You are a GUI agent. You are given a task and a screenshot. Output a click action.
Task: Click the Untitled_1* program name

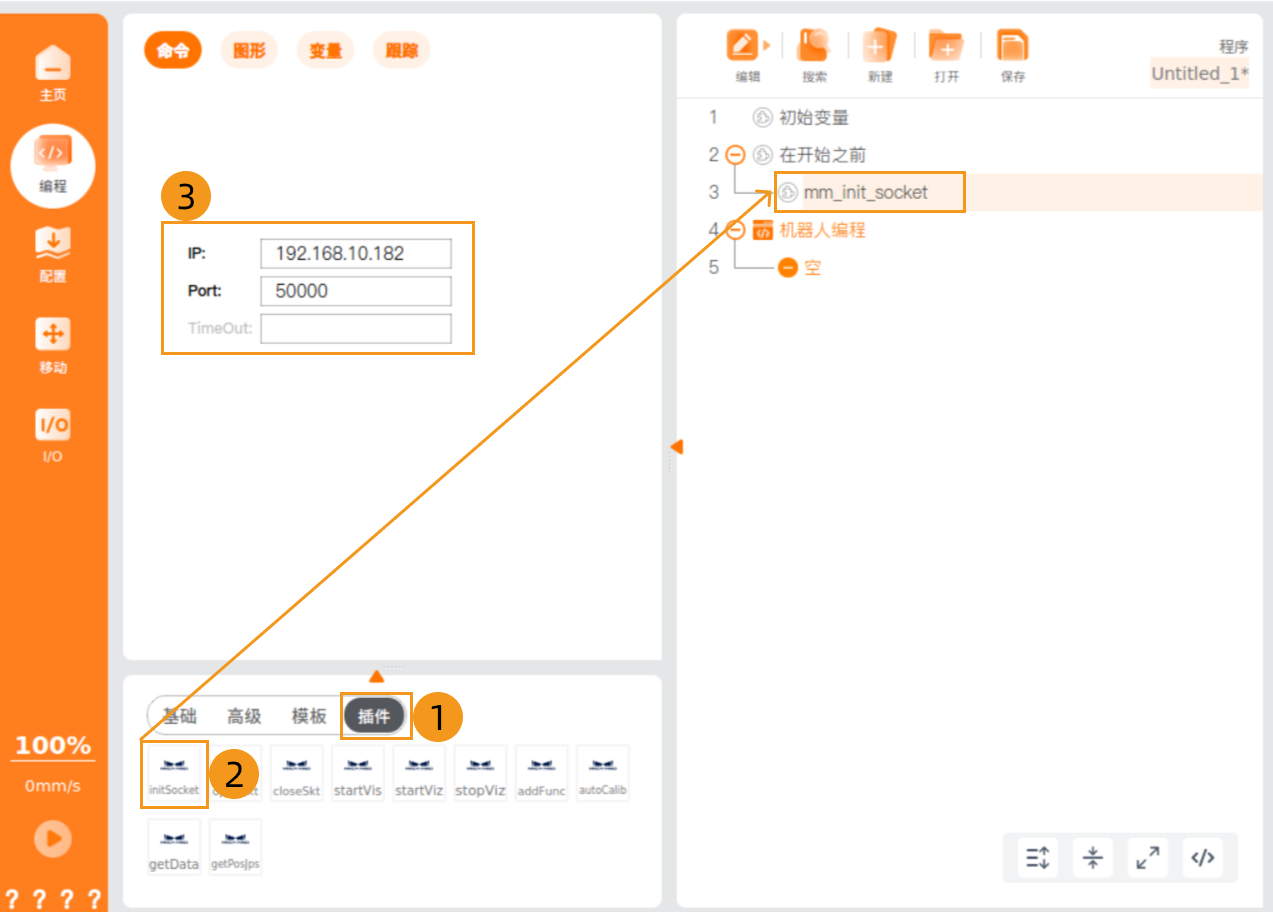pyautogui.click(x=1200, y=74)
